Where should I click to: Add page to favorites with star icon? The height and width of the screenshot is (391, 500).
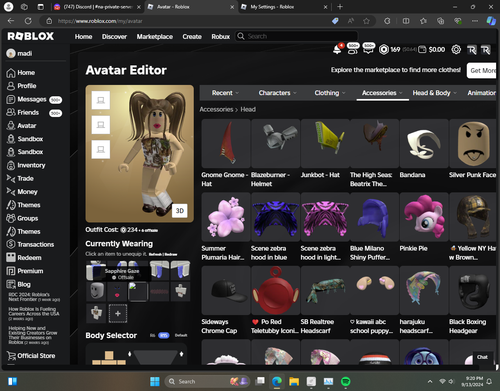(x=366, y=21)
